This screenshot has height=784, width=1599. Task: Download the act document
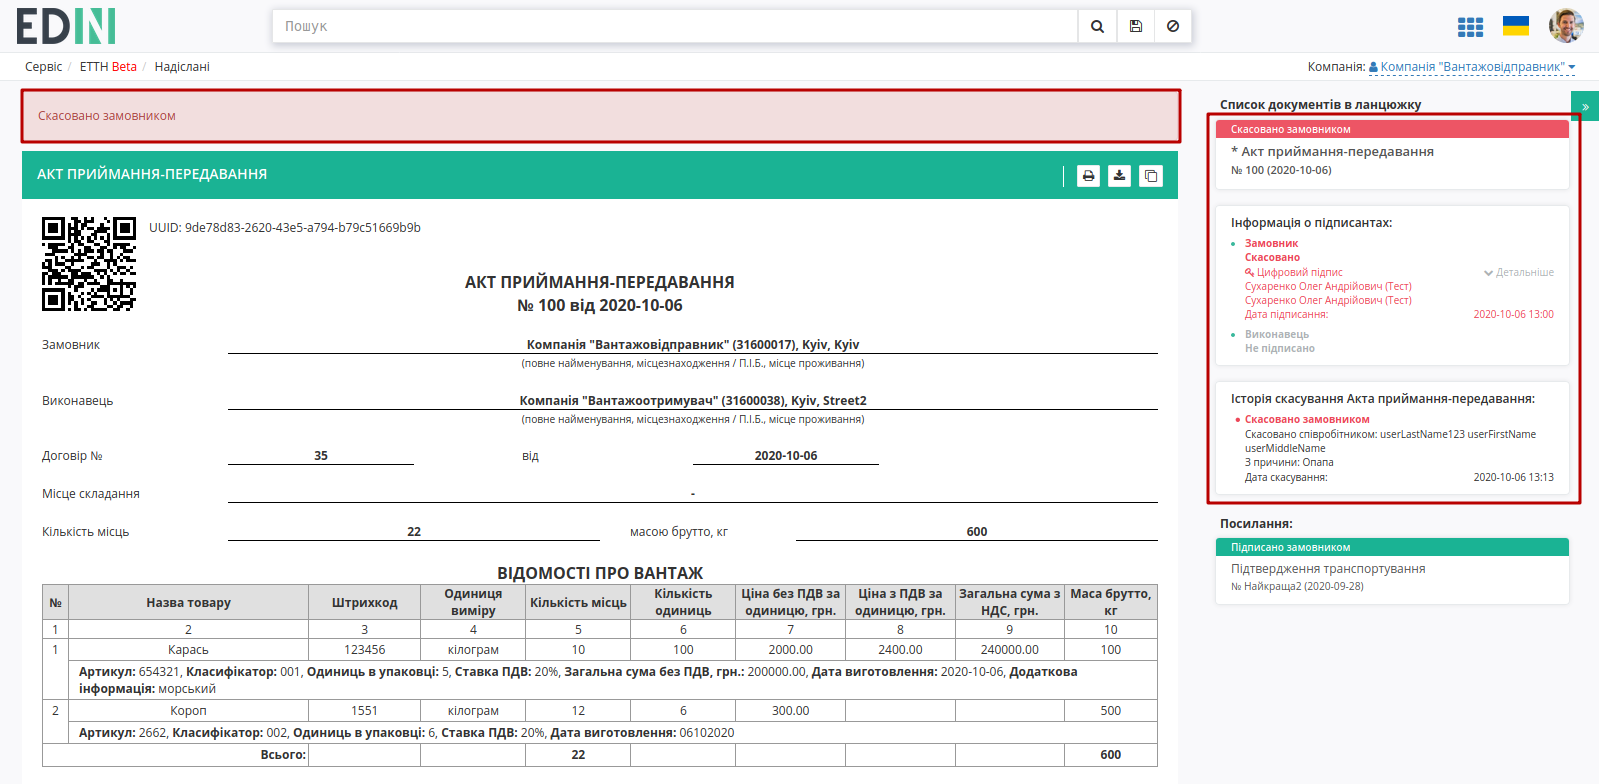(1120, 176)
